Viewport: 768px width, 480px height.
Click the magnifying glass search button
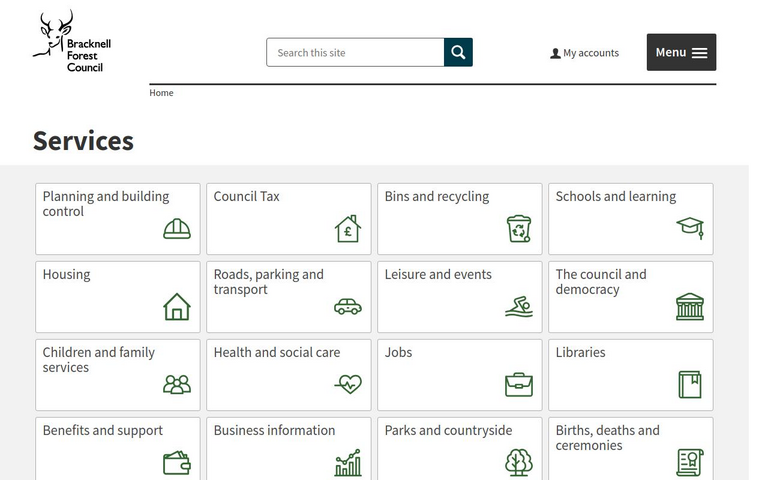pyautogui.click(x=458, y=52)
